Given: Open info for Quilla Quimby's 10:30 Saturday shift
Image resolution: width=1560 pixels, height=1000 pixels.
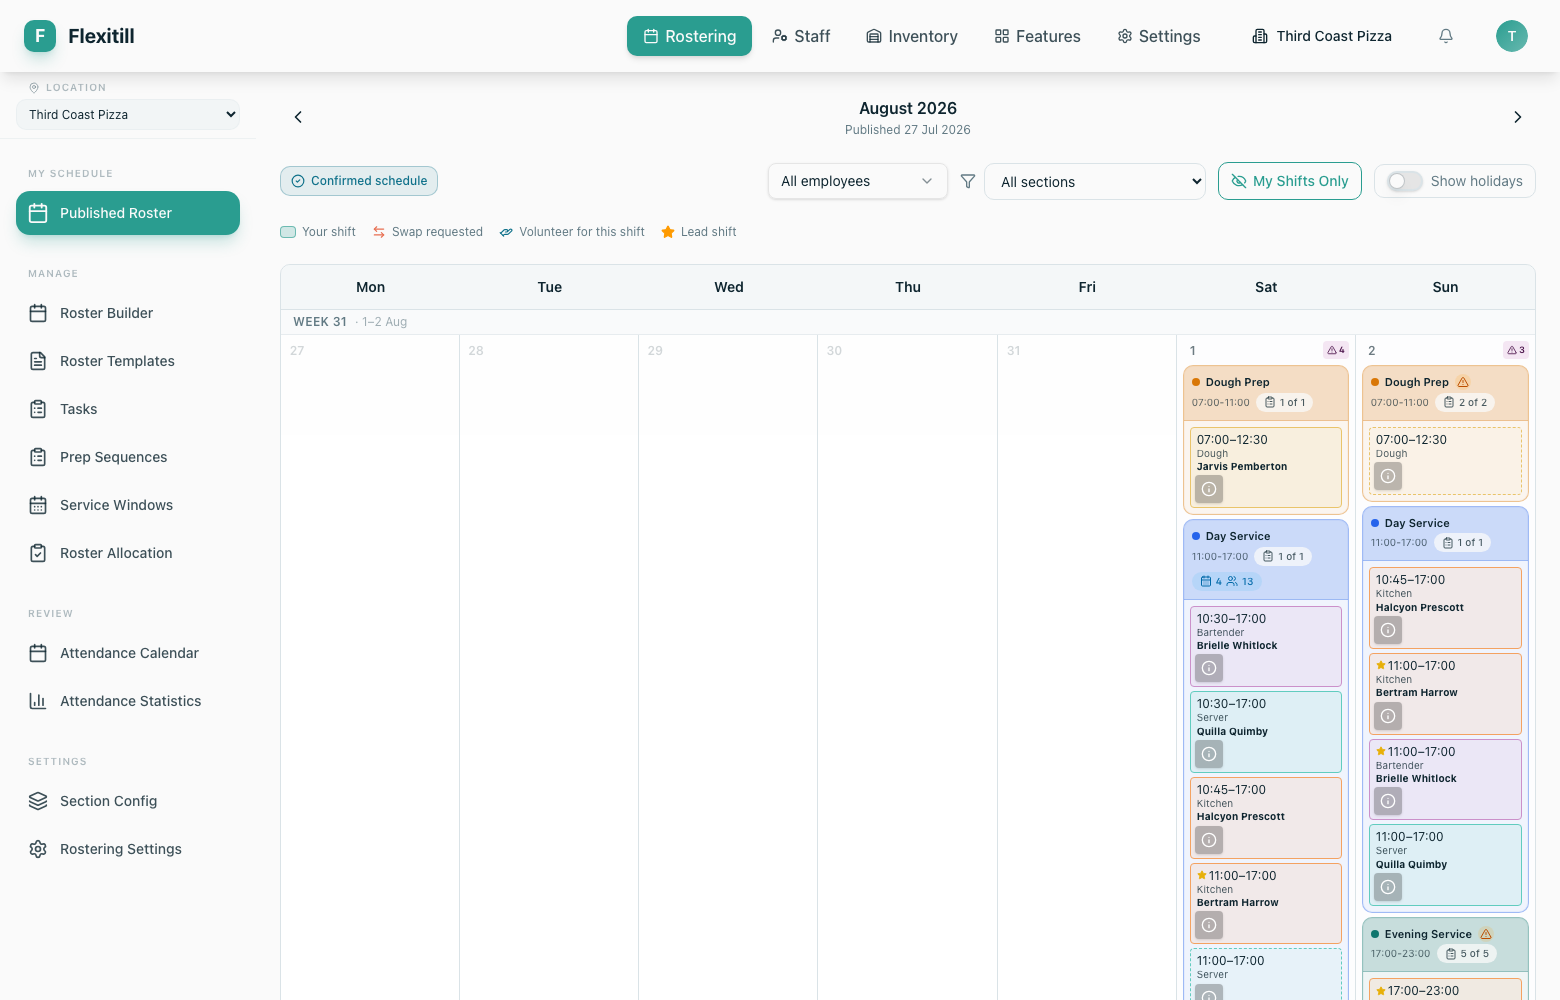Looking at the screenshot, I should [x=1209, y=754].
